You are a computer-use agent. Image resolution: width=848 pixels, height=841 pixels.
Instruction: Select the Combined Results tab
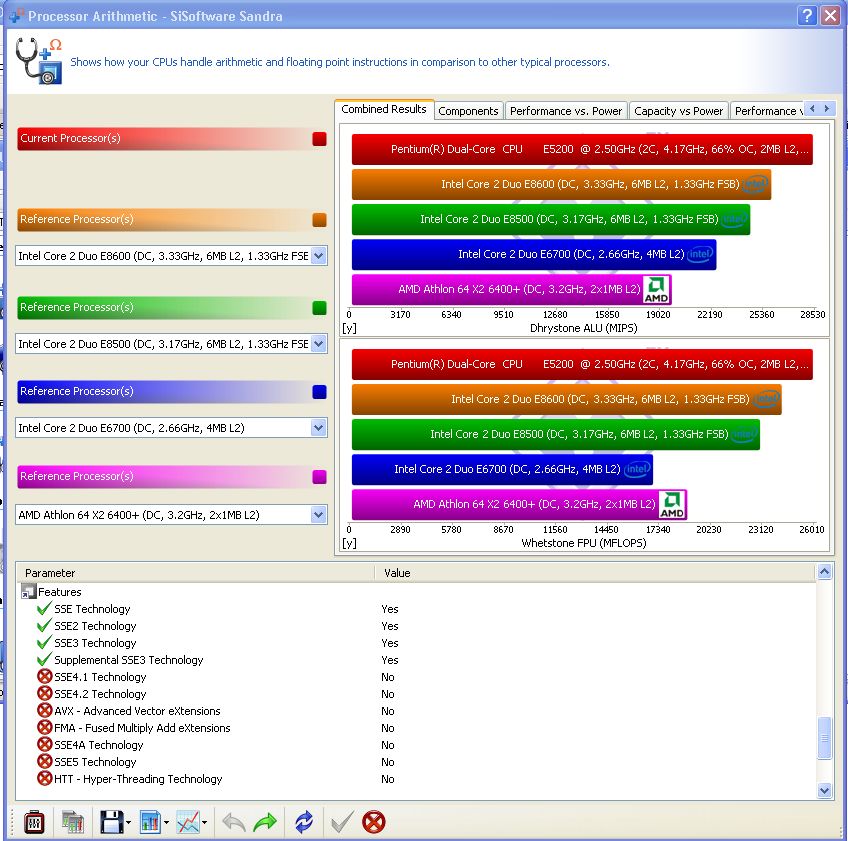tap(384, 109)
